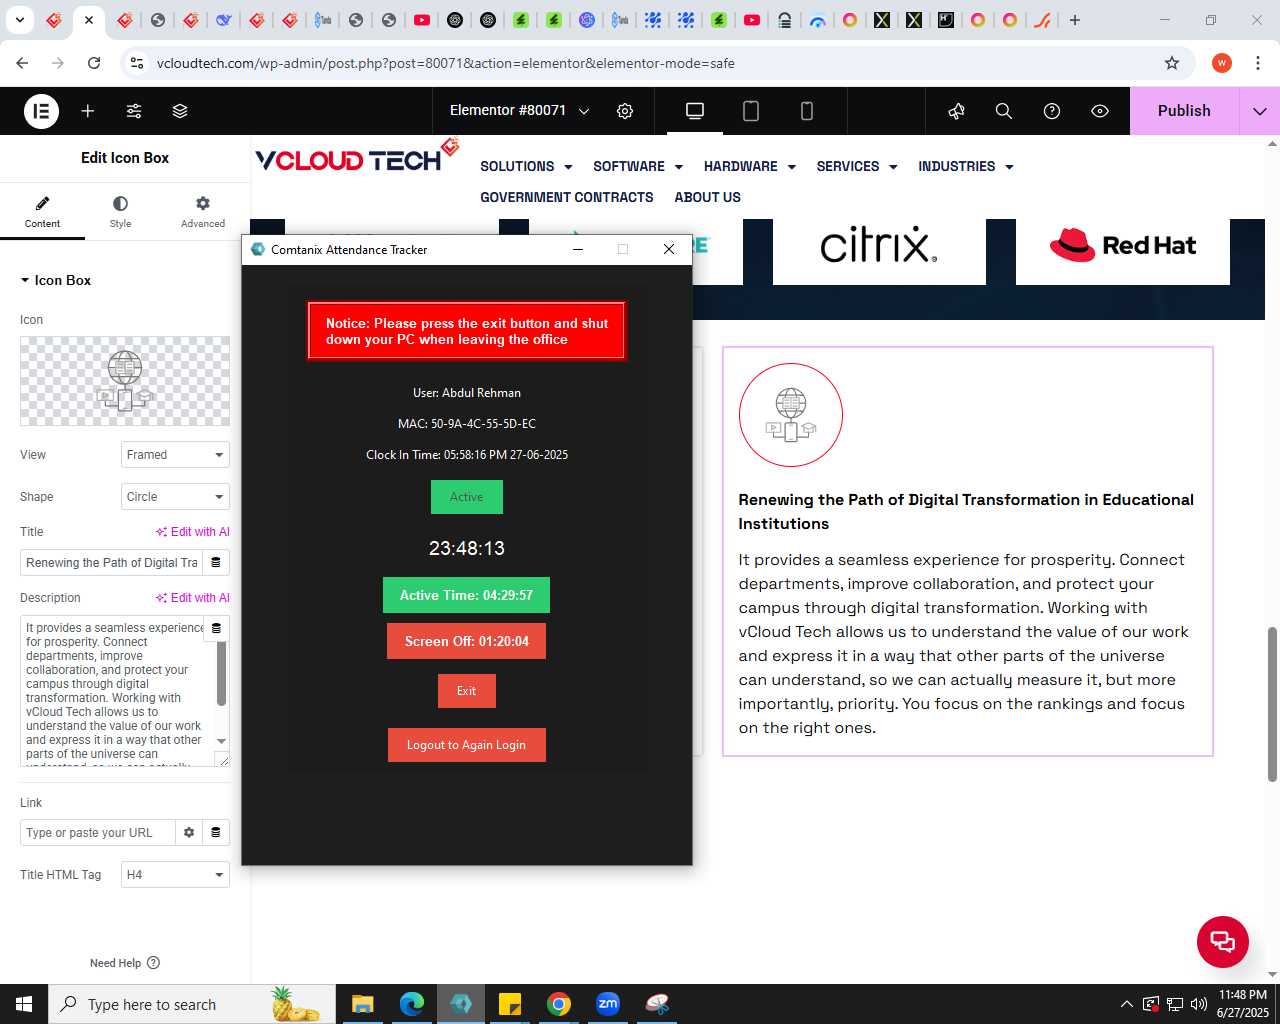1280x1024 pixels.
Task: Switch to mobile preview mode
Action: tap(807, 111)
